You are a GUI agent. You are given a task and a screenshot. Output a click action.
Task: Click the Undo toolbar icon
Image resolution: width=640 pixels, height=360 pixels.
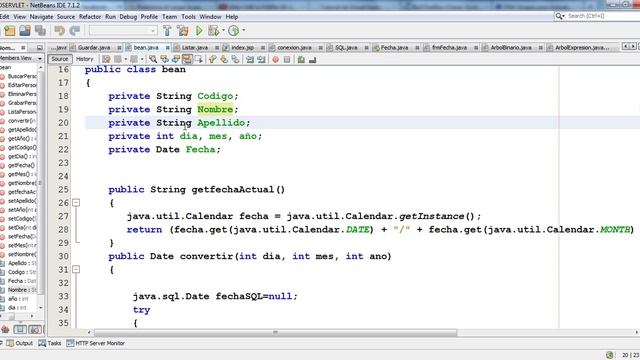pyautogui.click(x=60, y=31)
